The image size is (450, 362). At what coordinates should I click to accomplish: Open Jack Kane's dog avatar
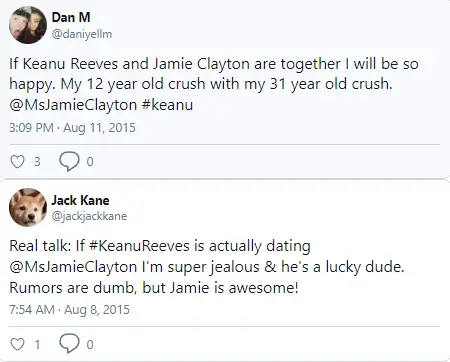28,207
